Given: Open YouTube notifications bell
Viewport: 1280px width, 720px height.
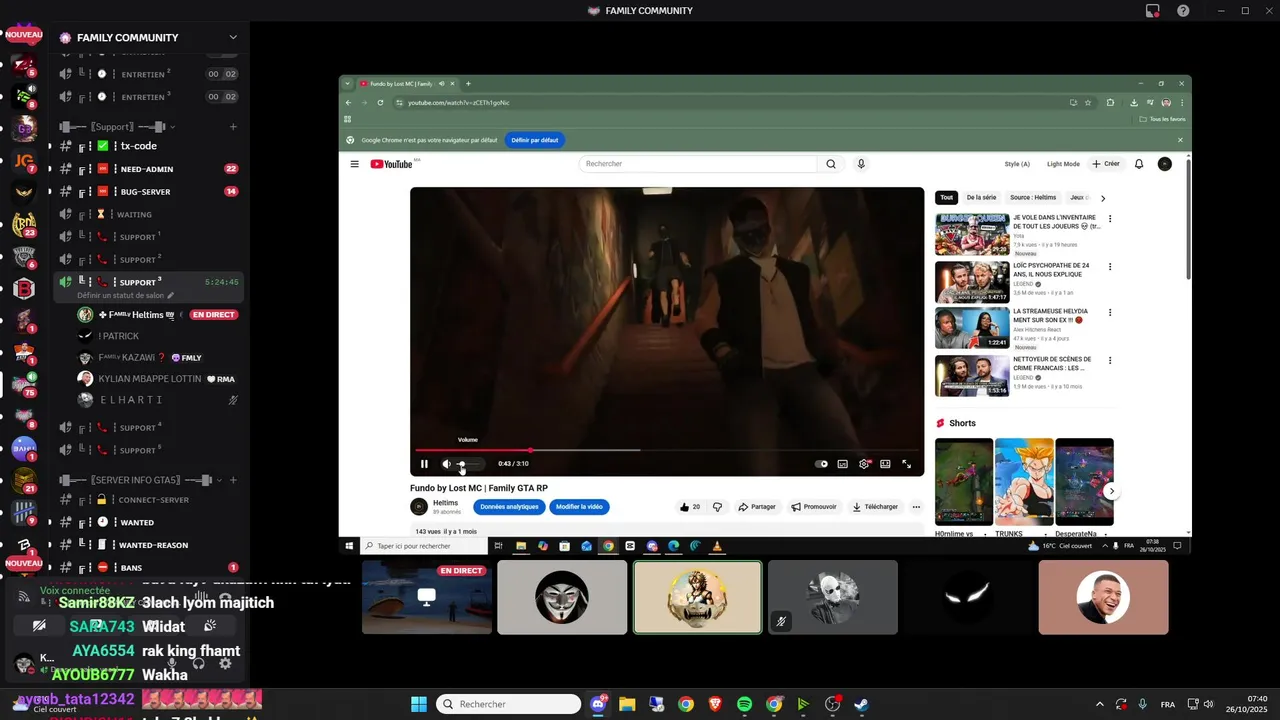Looking at the screenshot, I should coord(1139,164).
